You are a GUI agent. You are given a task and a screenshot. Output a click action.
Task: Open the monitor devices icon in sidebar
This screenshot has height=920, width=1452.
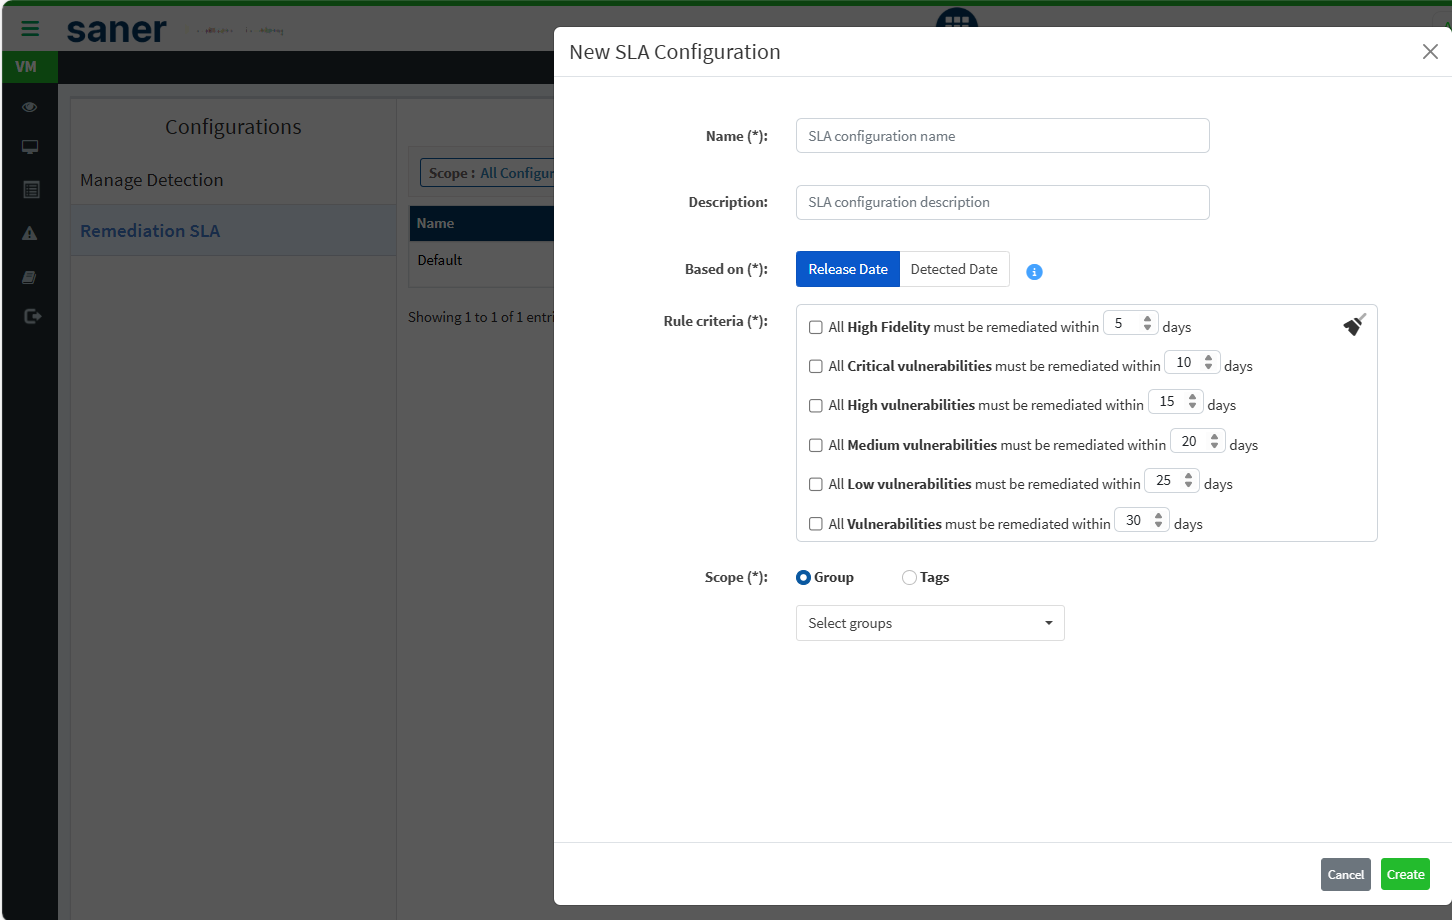click(x=30, y=147)
